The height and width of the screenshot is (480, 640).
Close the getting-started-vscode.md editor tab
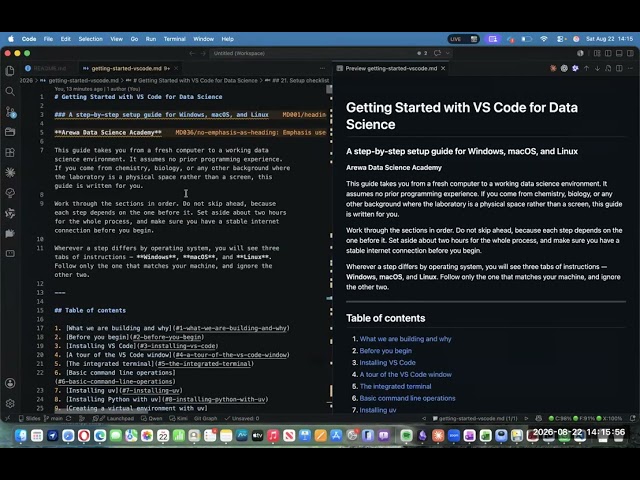[176, 68]
